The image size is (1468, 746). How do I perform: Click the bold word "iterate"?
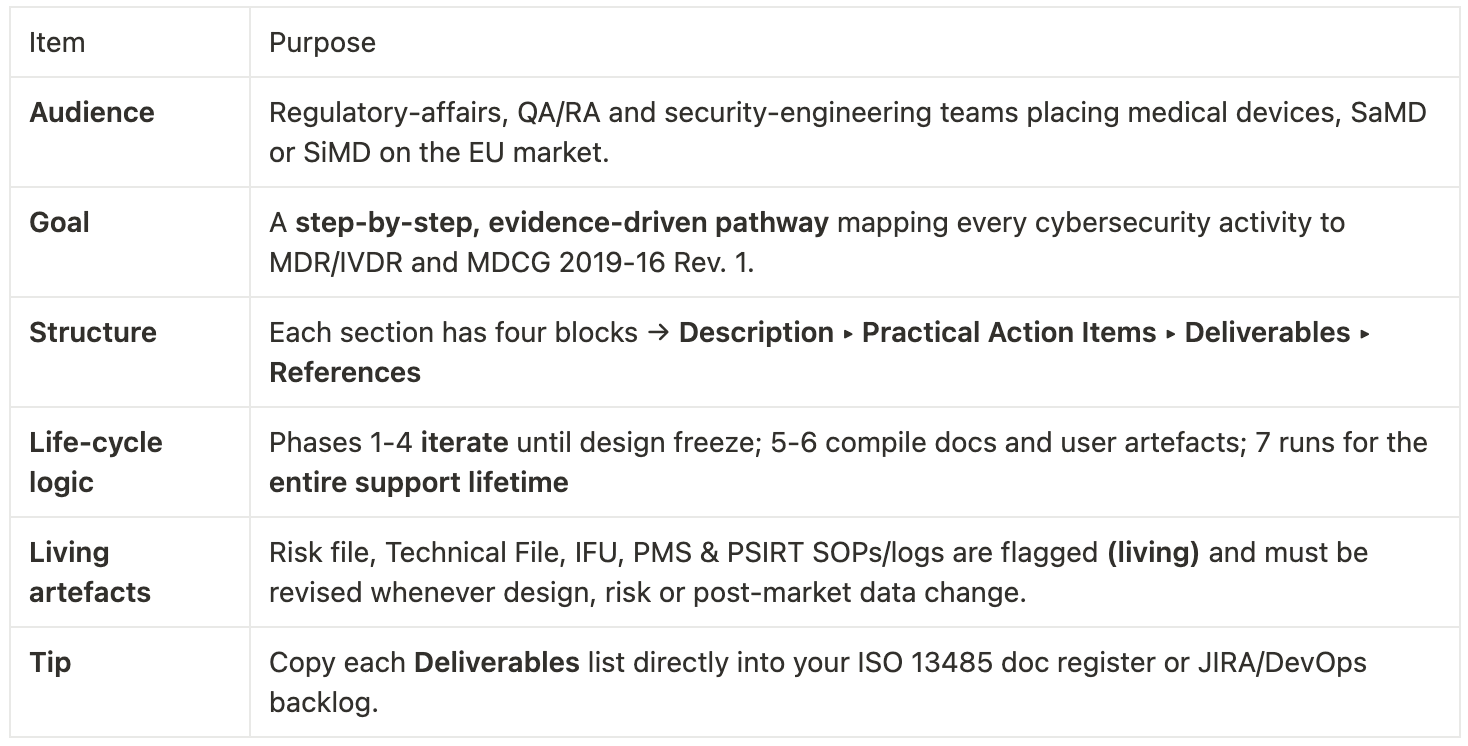coord(464,442)
